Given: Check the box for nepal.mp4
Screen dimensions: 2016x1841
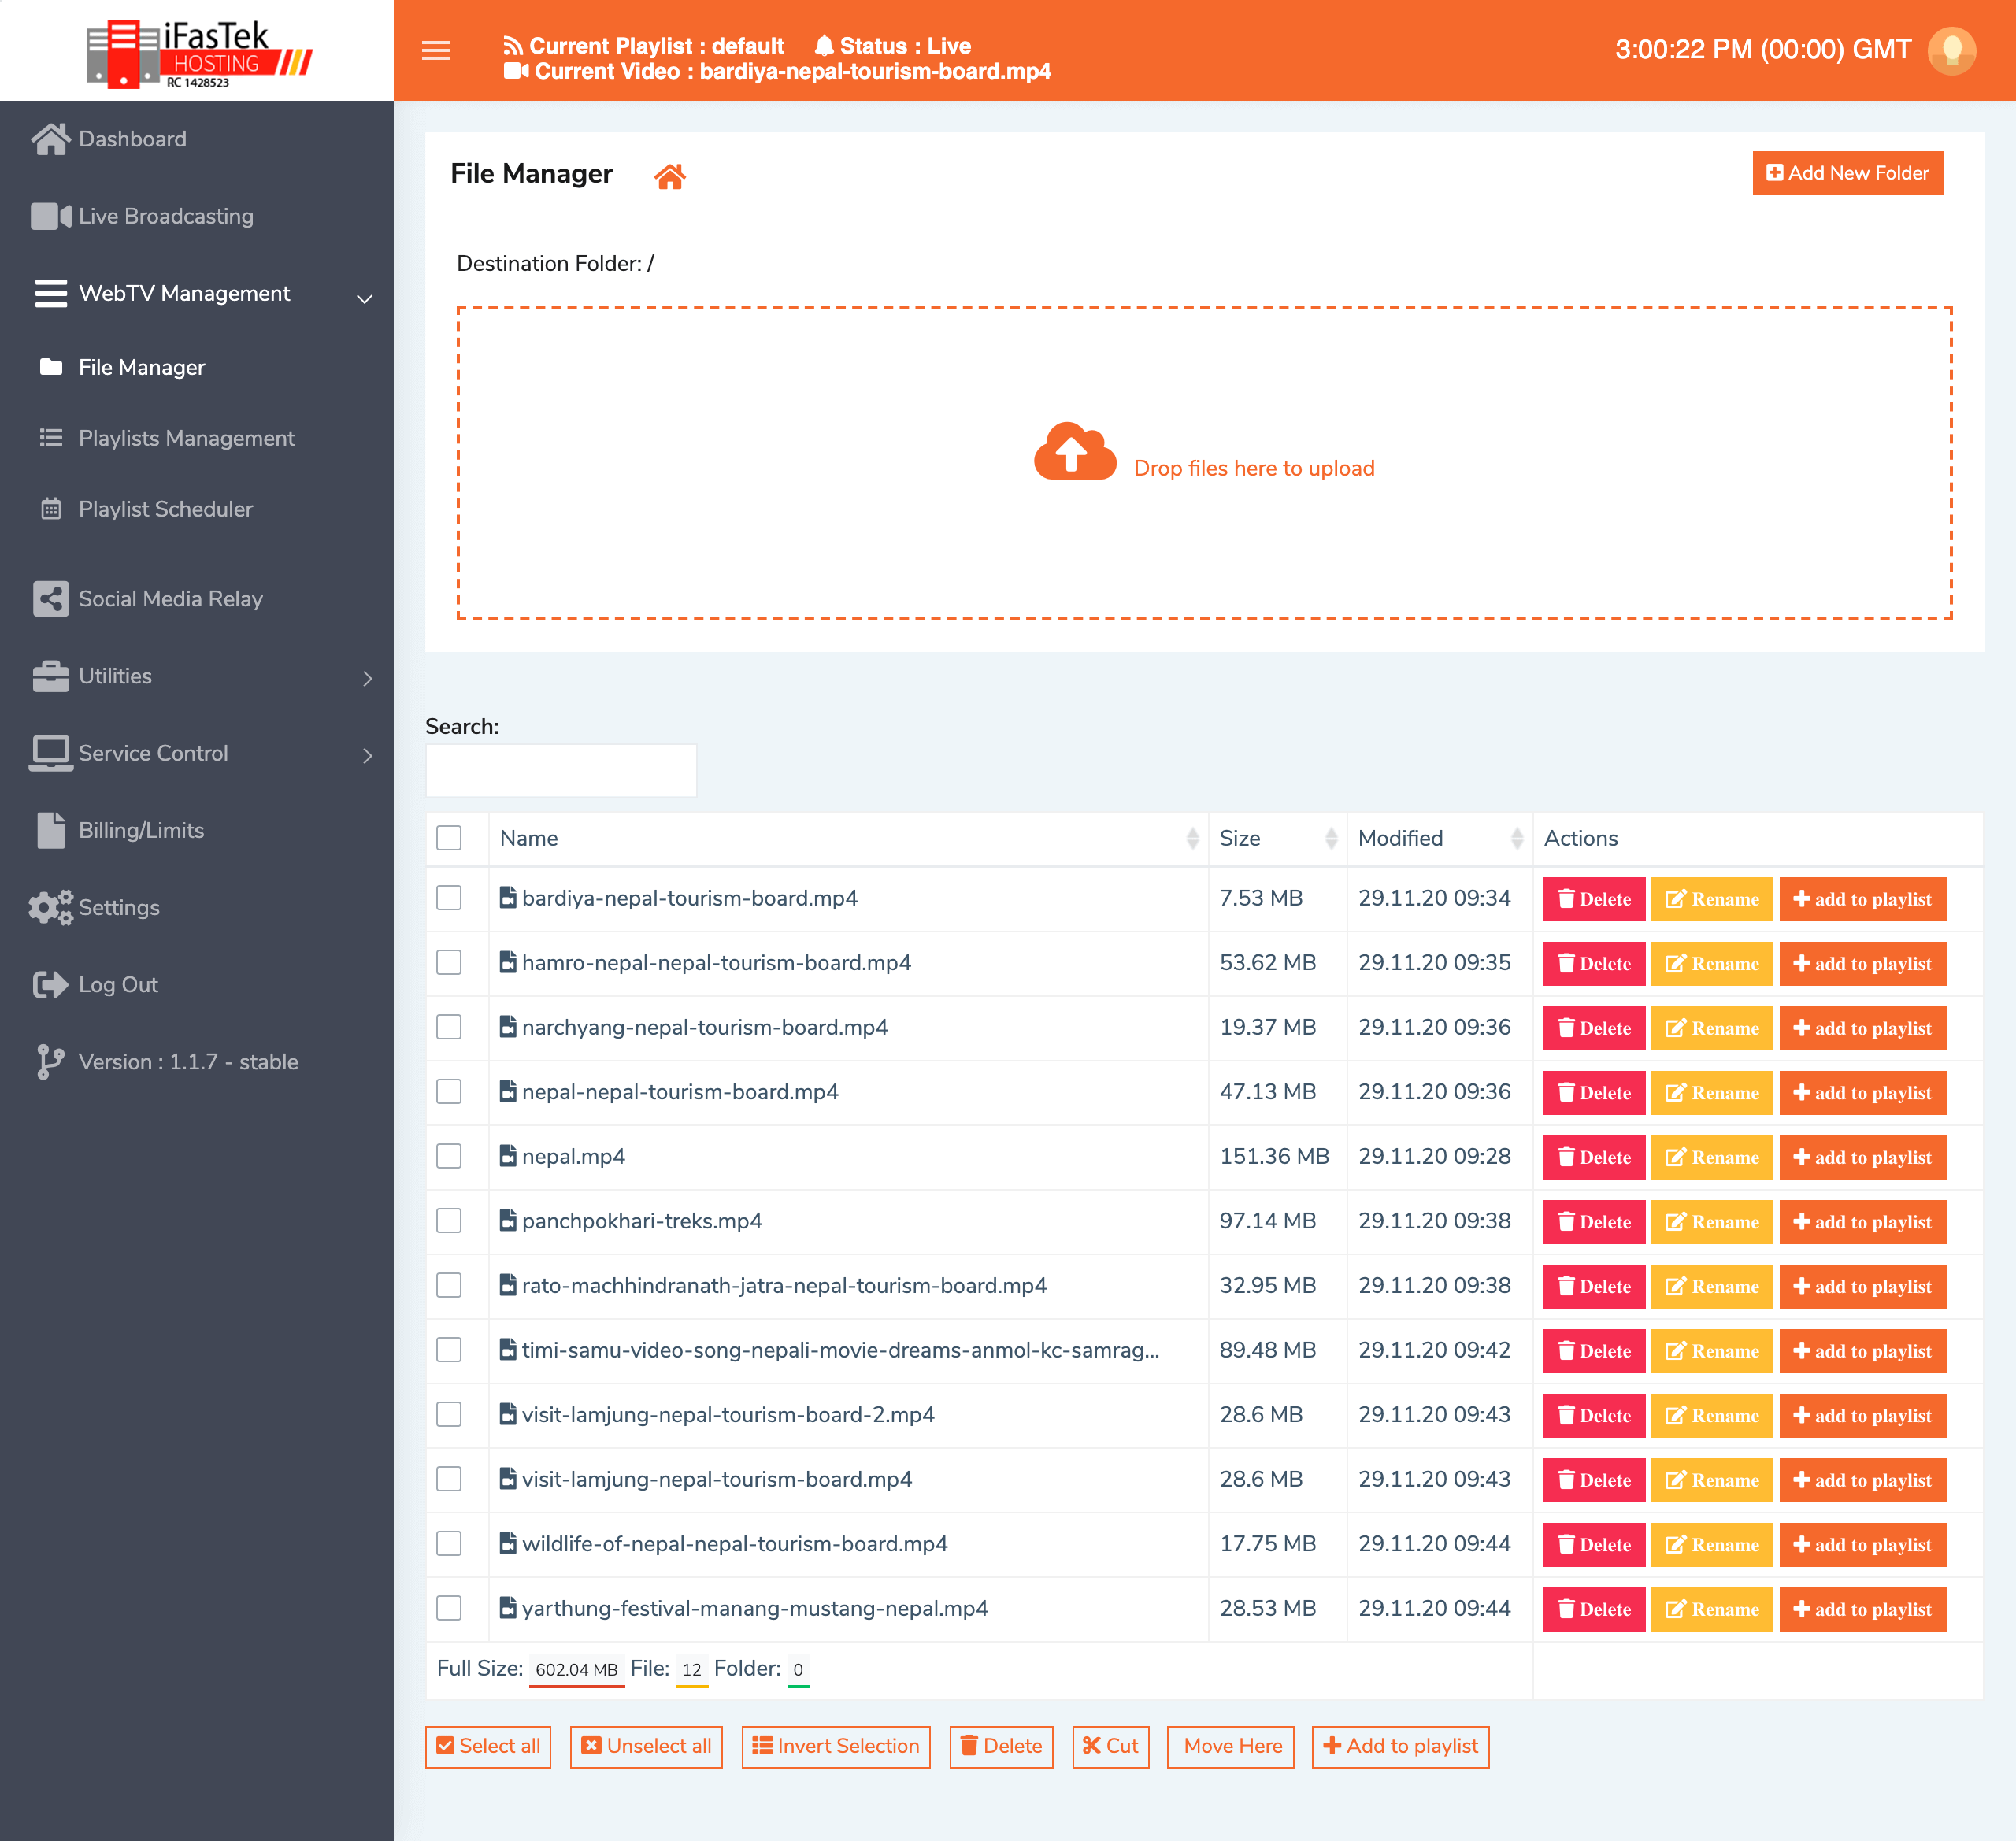Looking at the screenshot, I should 449,1156.
